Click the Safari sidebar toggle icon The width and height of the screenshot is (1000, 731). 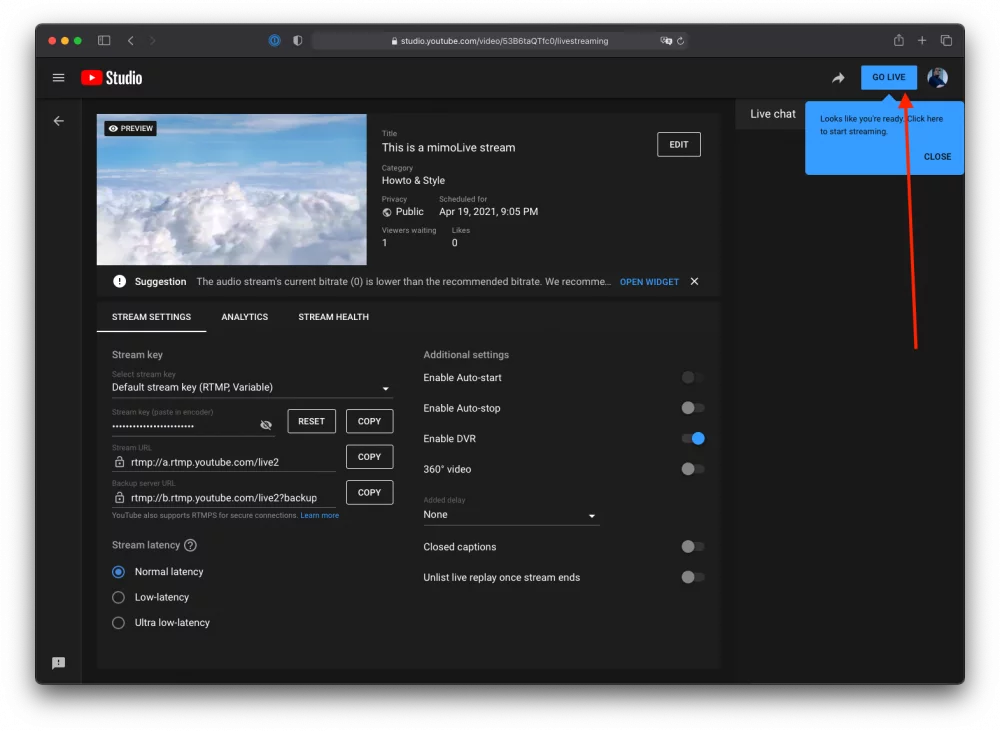(104, 40)
